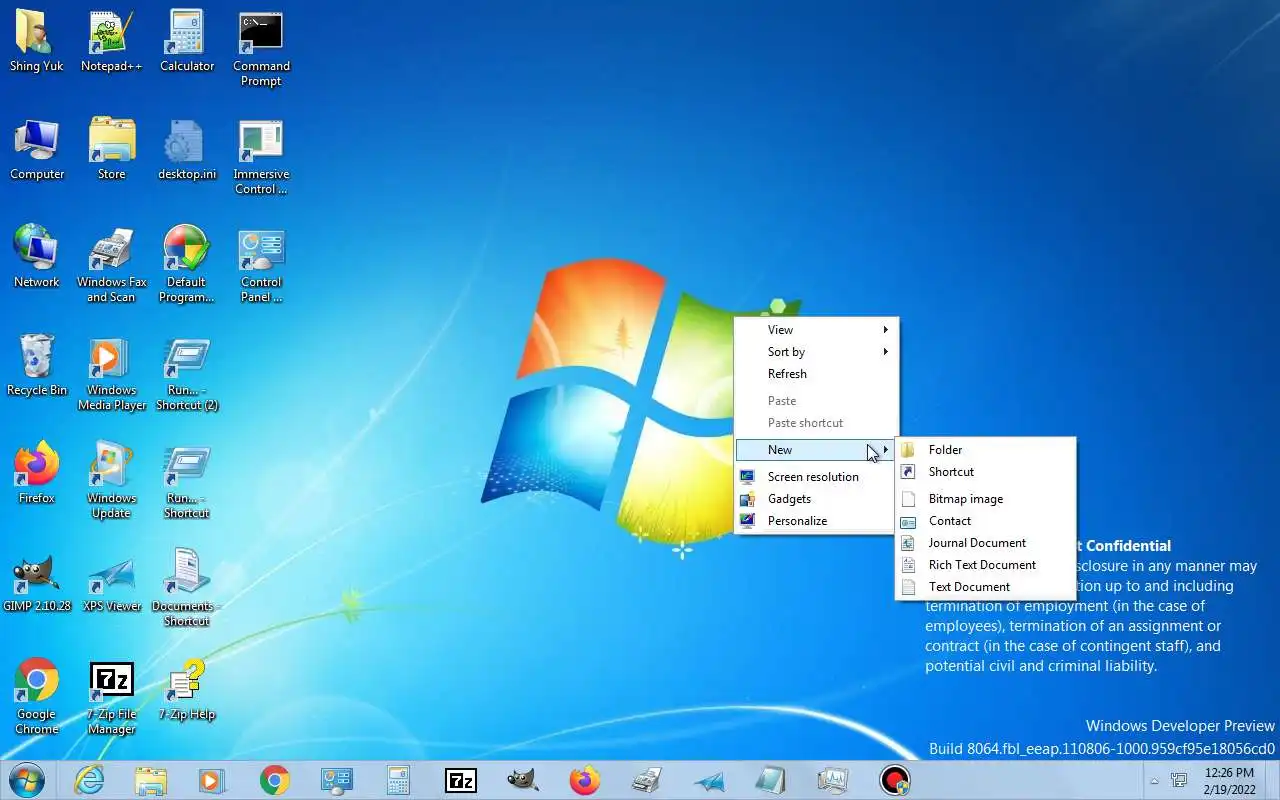Open Fax and Scan from the taskbar

[x=647, y=780]
